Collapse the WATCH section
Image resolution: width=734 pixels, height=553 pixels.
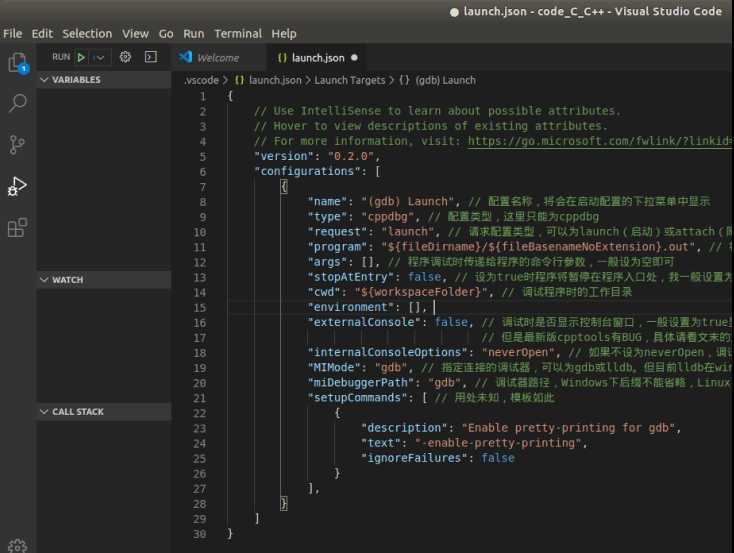(104, 280)
